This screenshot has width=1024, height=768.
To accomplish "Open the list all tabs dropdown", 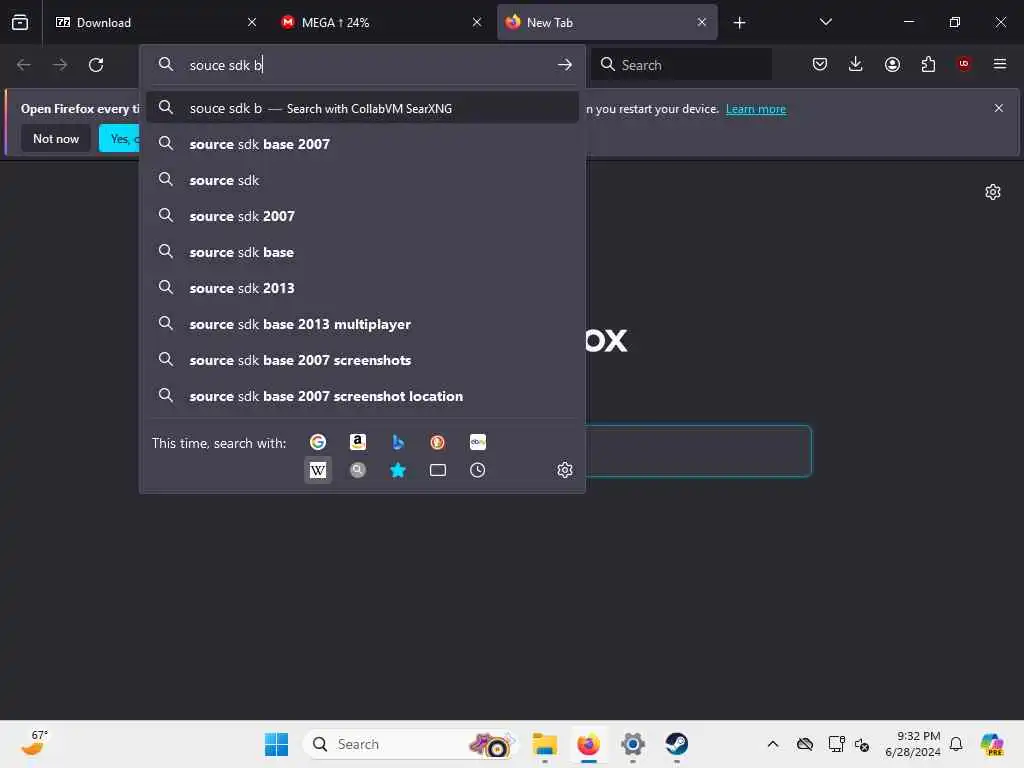I will [825, 22].
